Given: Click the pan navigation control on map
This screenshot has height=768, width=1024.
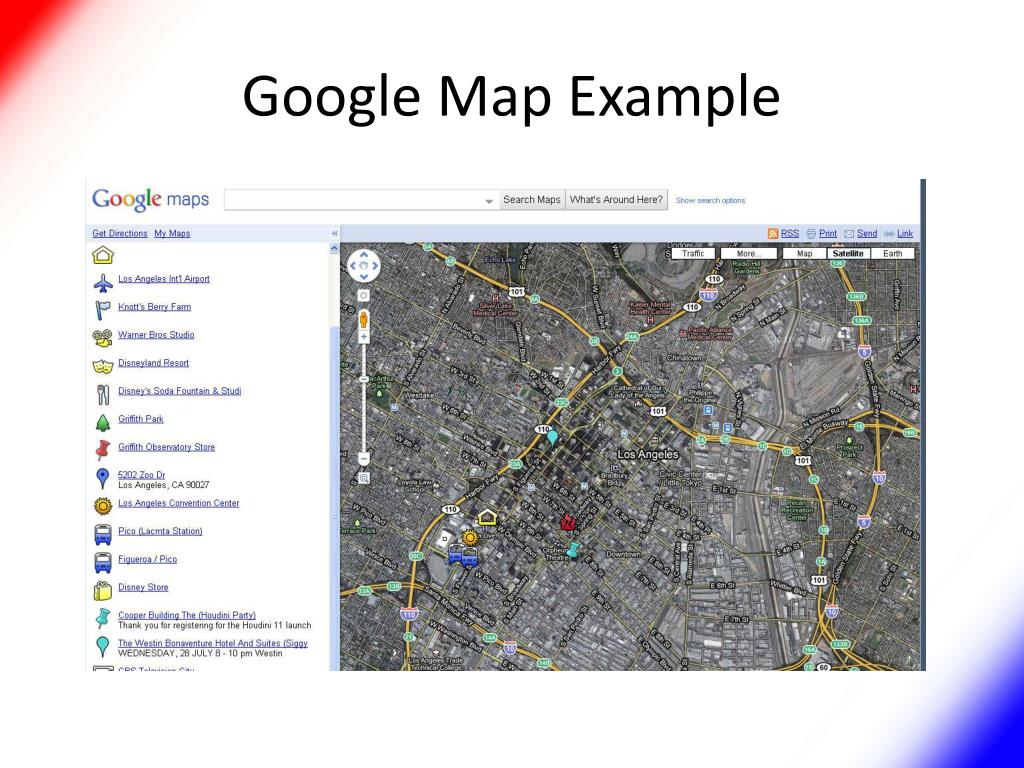Looking at the screenshot, I should coord(364,266).
